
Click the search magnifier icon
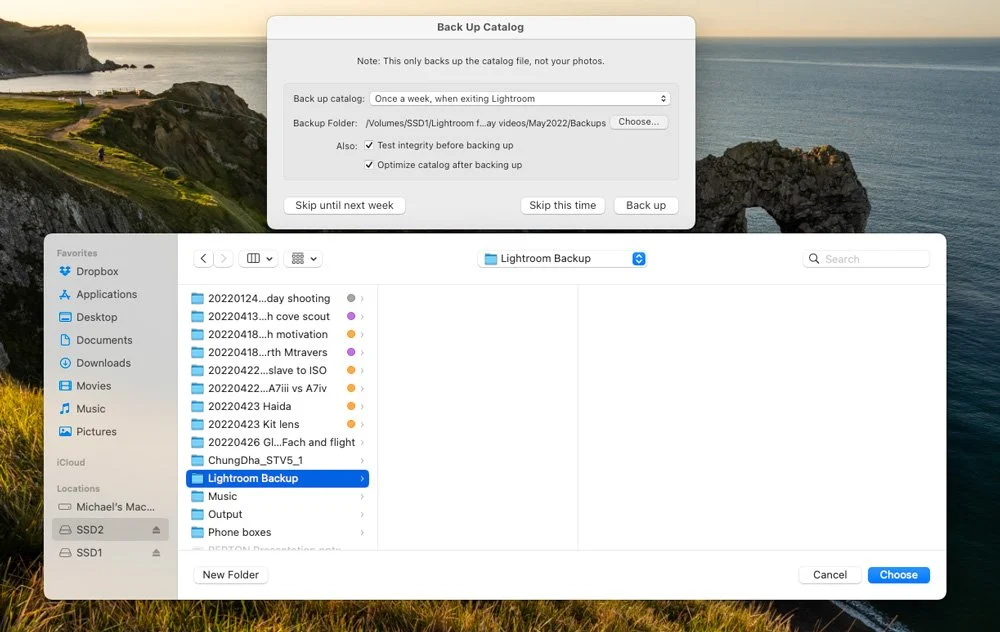point(814,259)
